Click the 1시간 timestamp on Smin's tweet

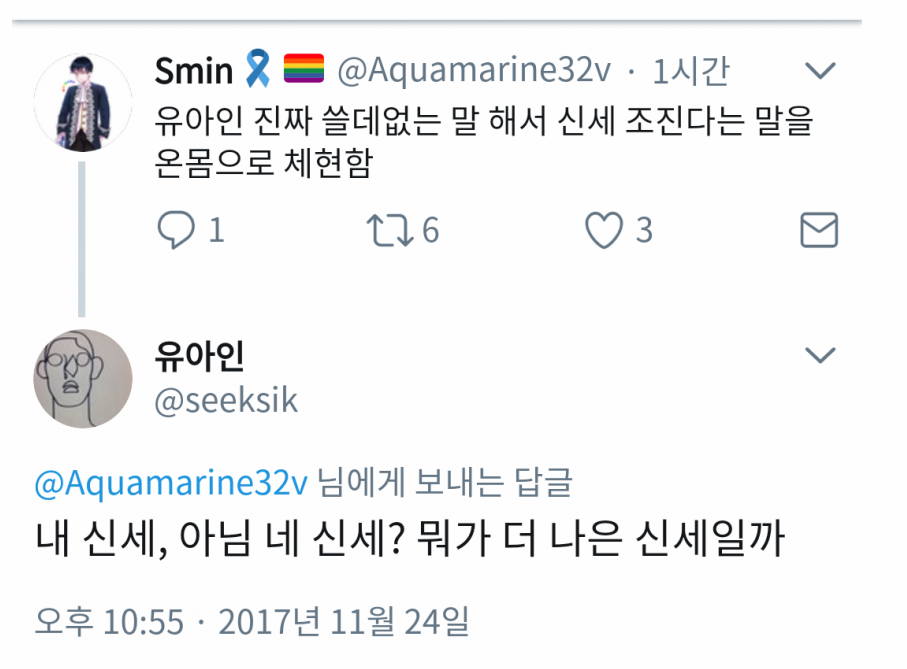tap(690, 71)
